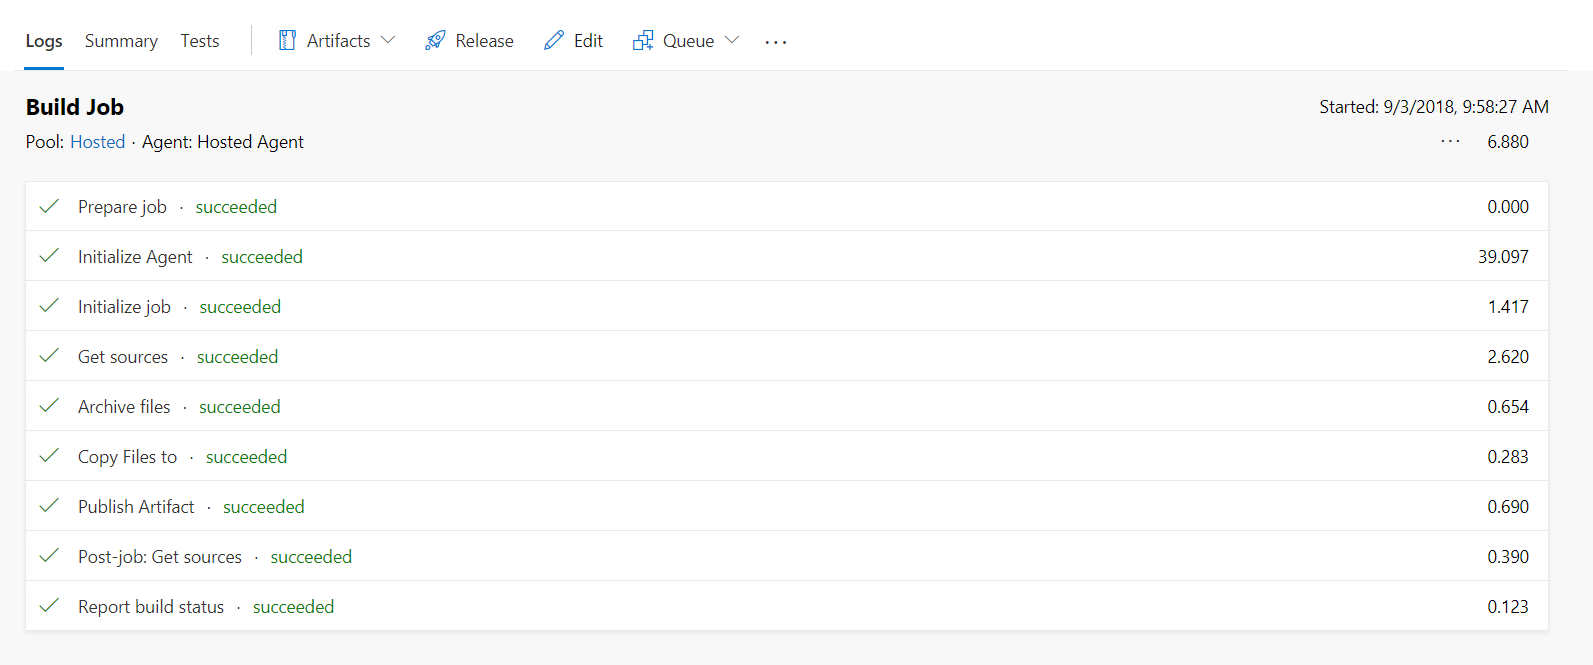Expand the Artifacts dropdown chevron
Viewport: 1593px width, 665px height.
388,41
